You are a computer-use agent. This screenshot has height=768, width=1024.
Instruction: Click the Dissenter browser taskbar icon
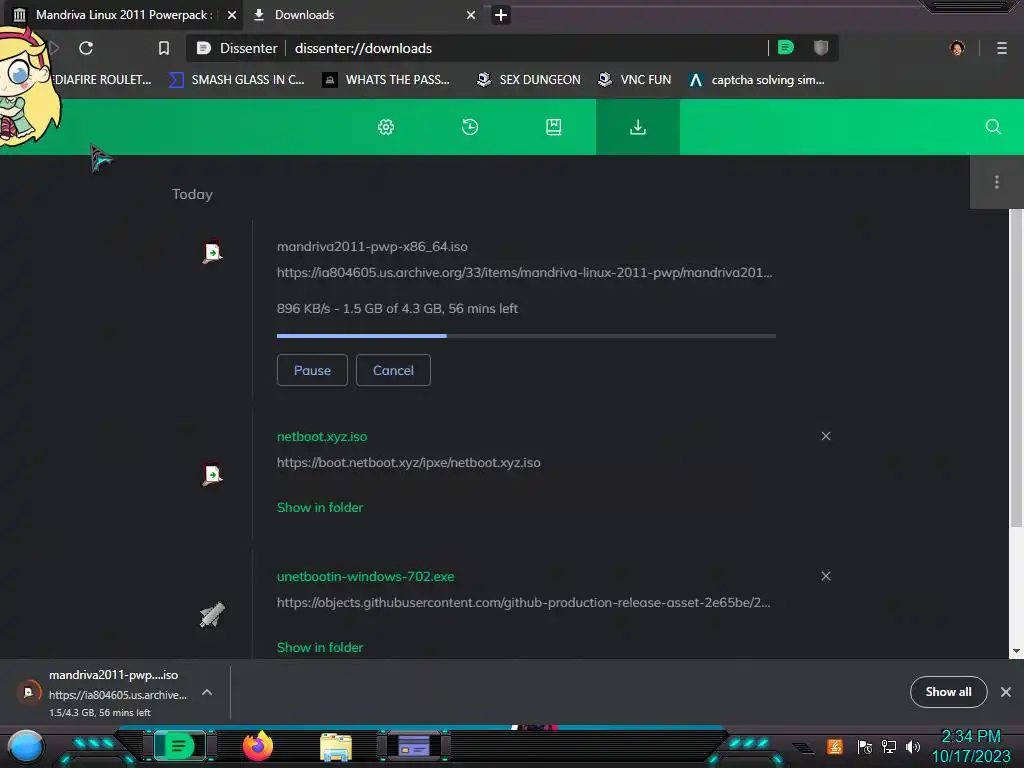coord(180,746)
